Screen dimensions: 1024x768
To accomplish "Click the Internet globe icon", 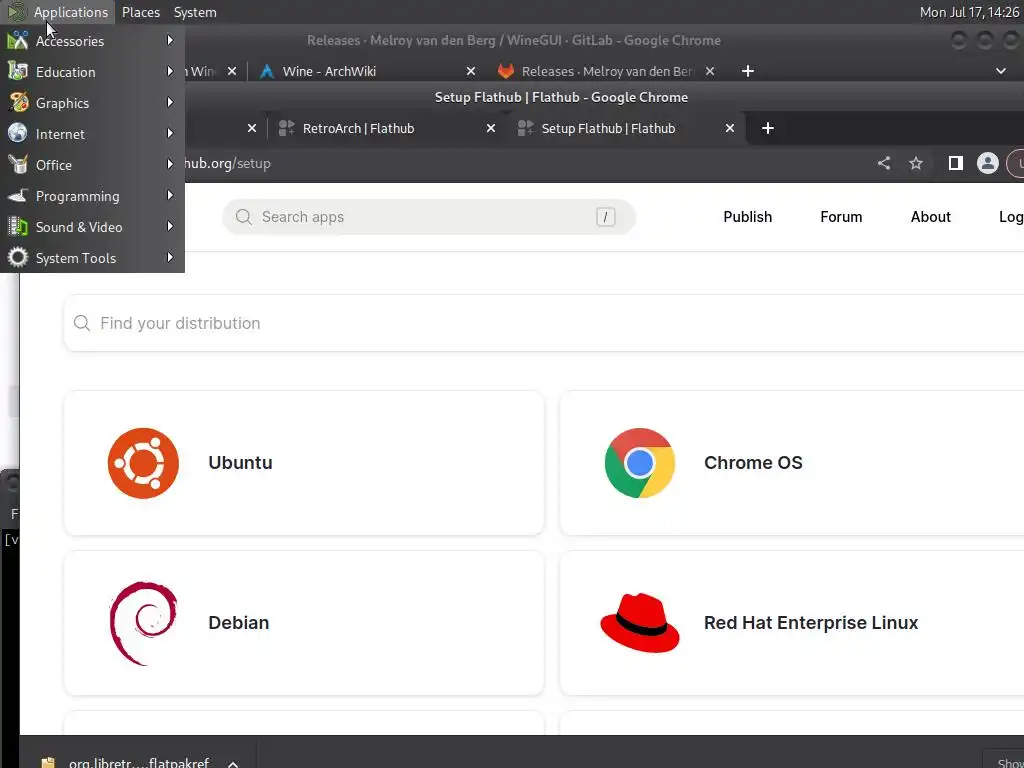I will tap(18, 133).
